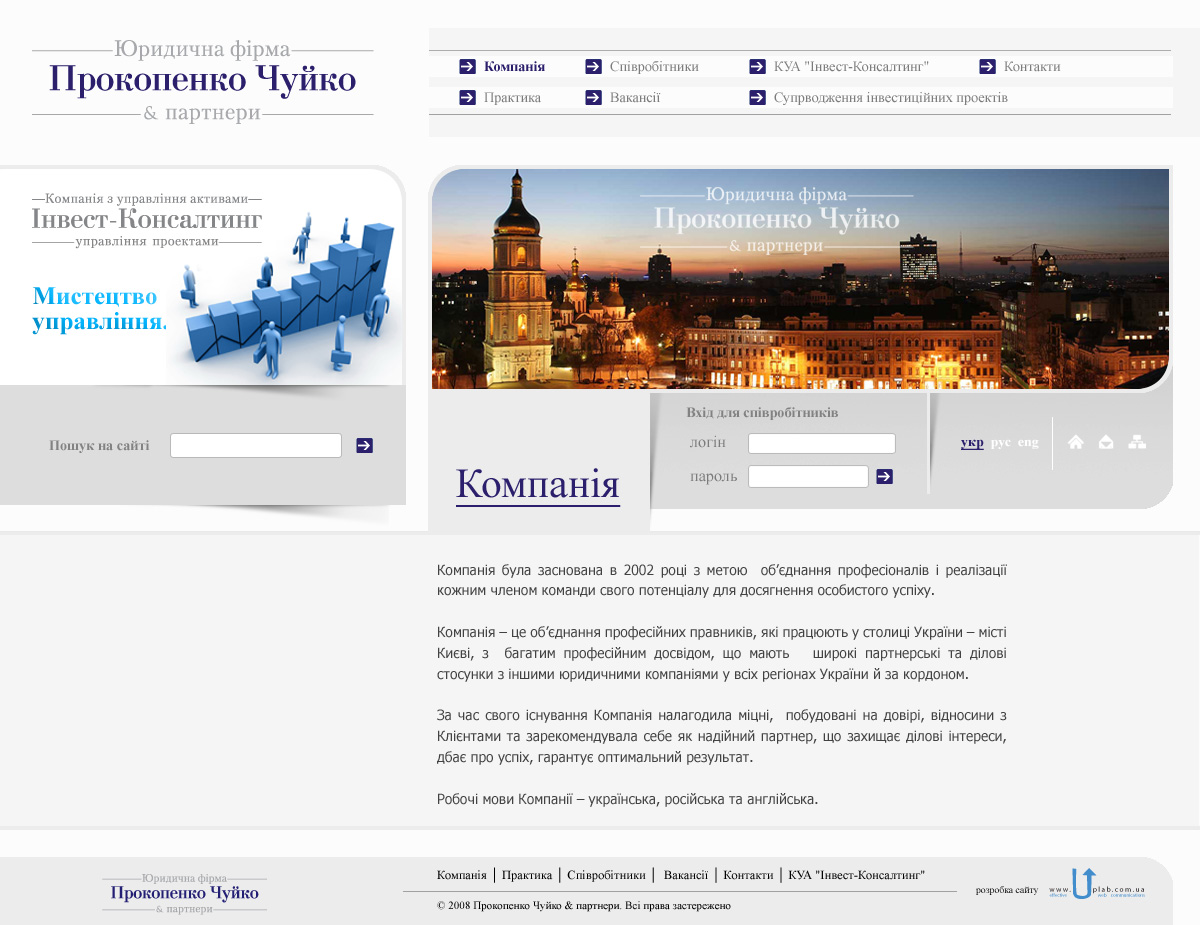The width and height of the screenshot is (1200, 925).
Task: Open the Співробітники top menu item
Action: pyautogui.click(x=654, y=67)
